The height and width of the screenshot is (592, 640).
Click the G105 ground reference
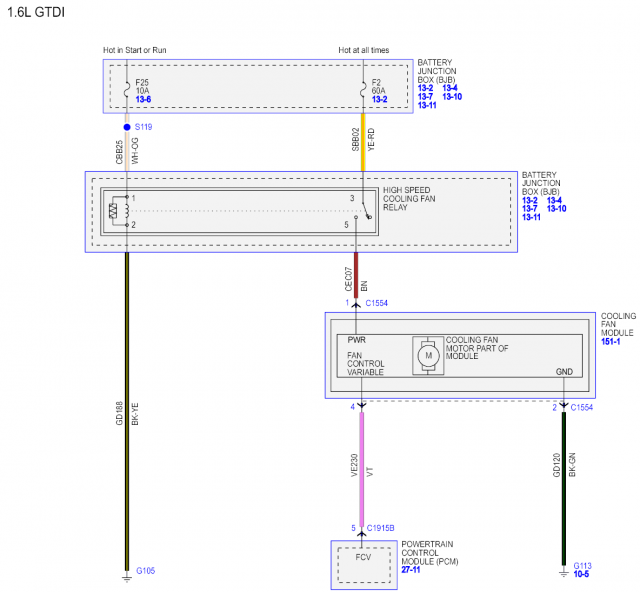pos(146,571)
